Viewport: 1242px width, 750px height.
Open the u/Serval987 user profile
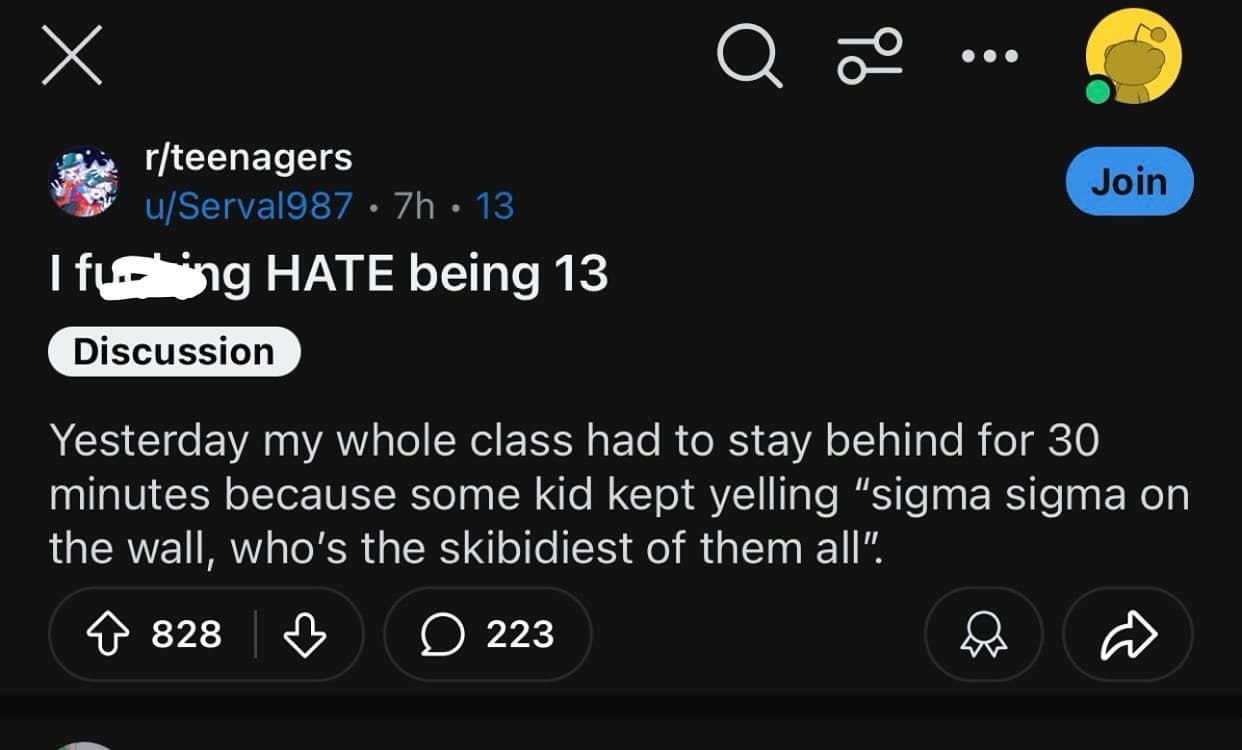(x=249, y=206)
